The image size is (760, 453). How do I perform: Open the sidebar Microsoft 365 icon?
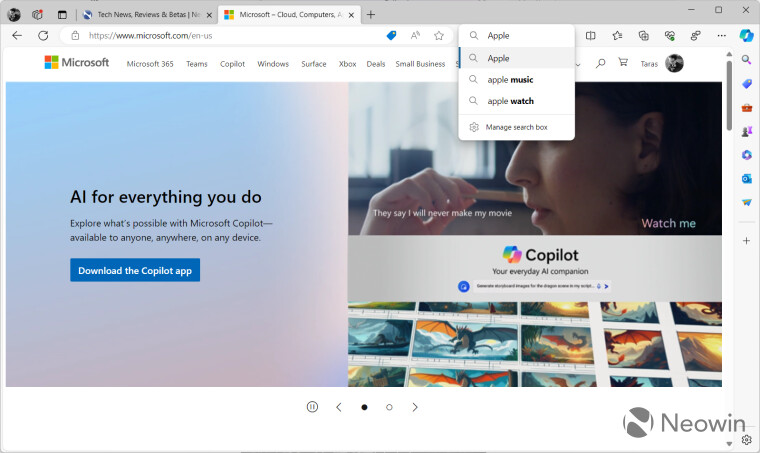pos(746,155)
